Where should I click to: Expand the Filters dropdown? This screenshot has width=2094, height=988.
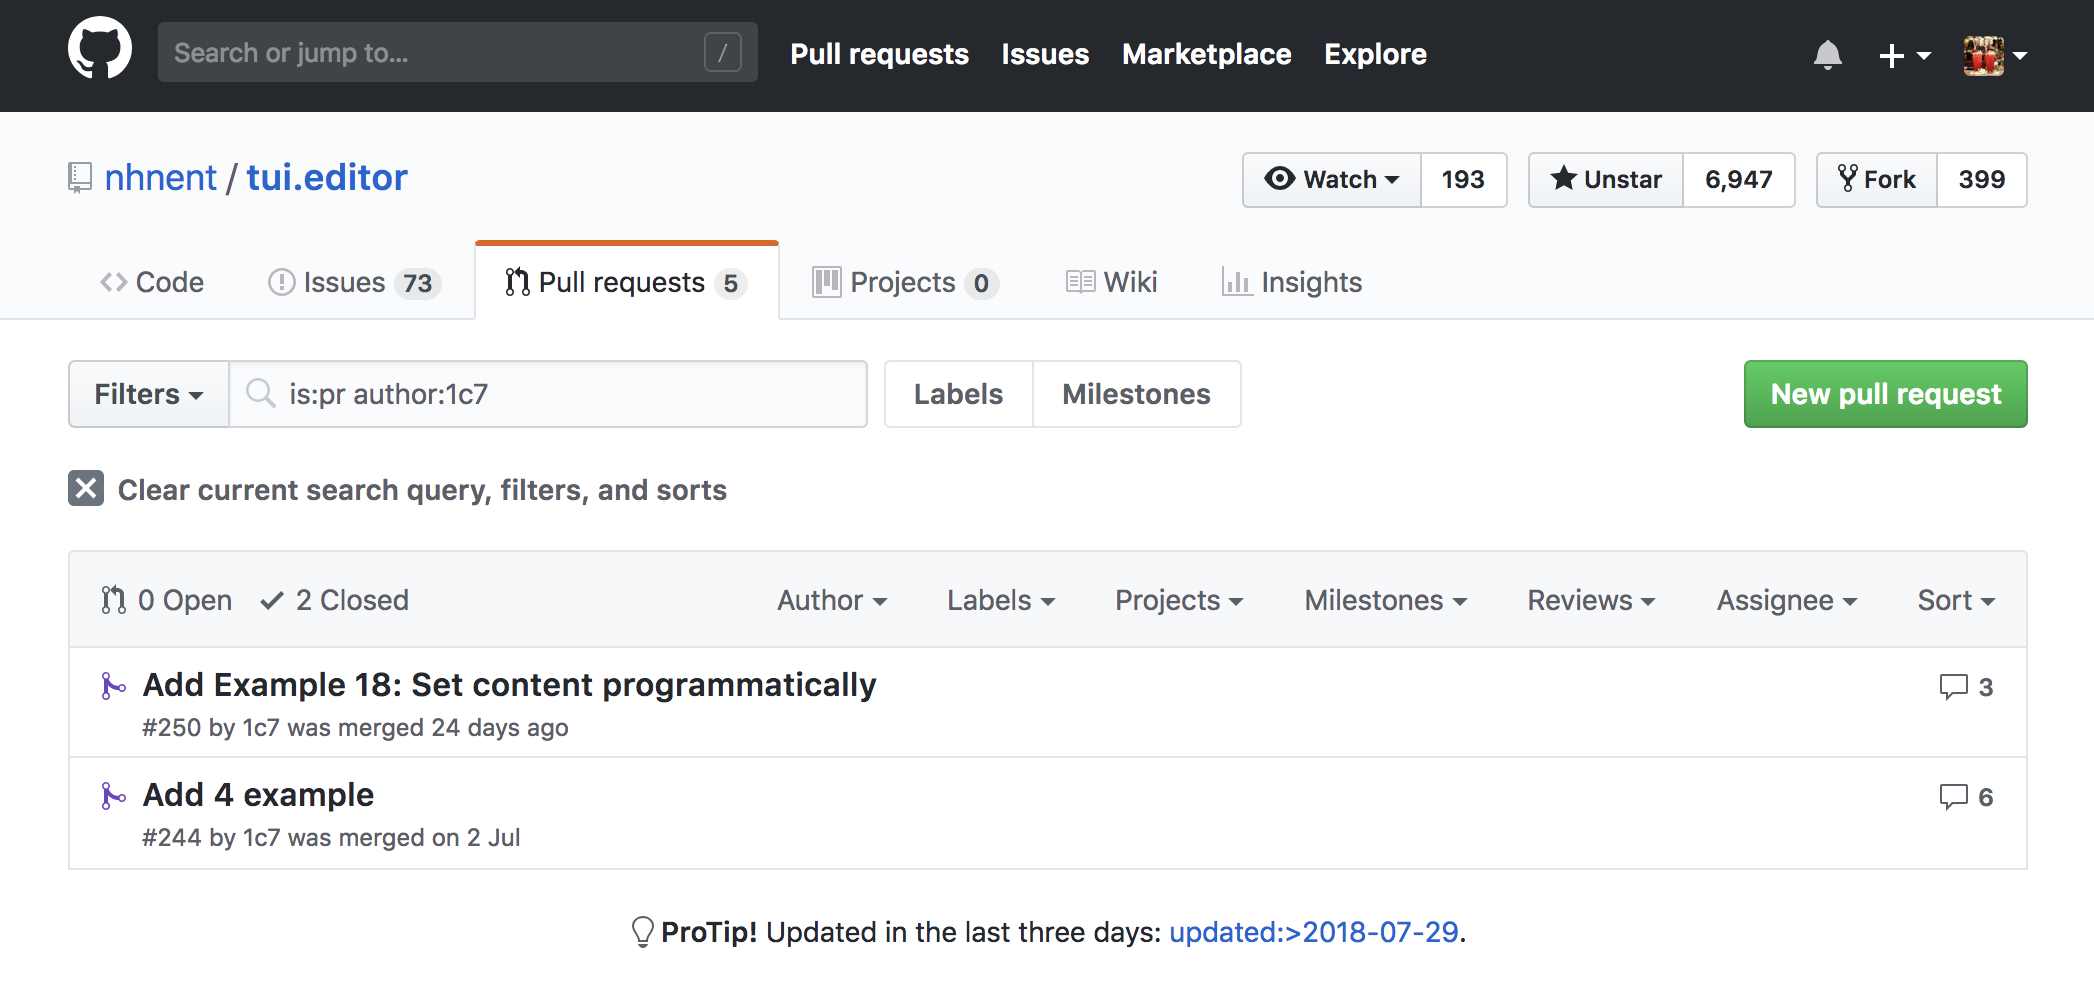149,394
